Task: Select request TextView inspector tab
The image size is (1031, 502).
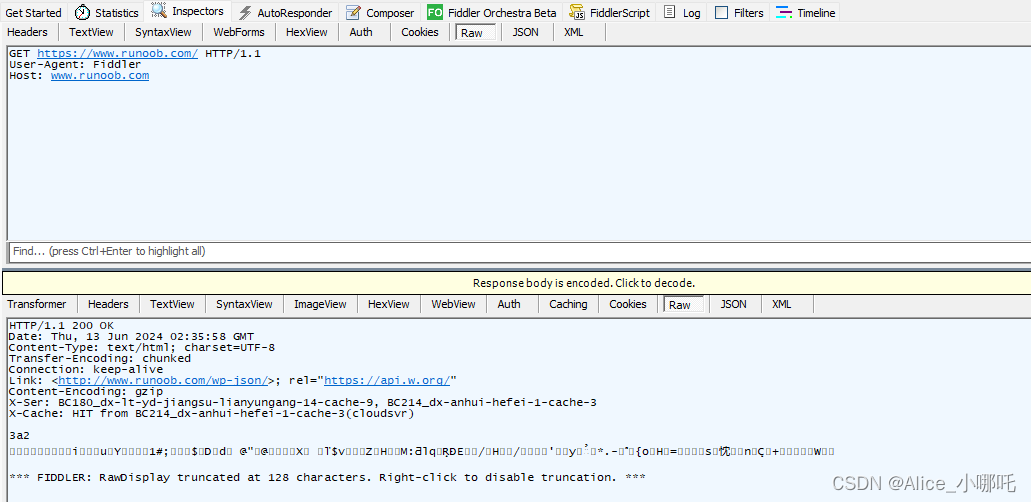Action: click(91, 32)
